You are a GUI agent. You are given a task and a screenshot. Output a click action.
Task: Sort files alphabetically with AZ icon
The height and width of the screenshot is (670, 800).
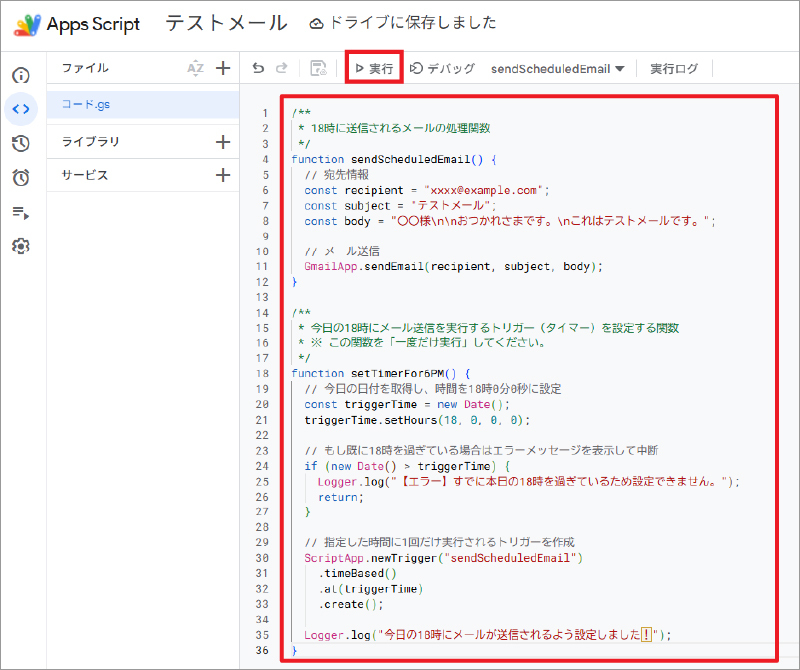195,68
